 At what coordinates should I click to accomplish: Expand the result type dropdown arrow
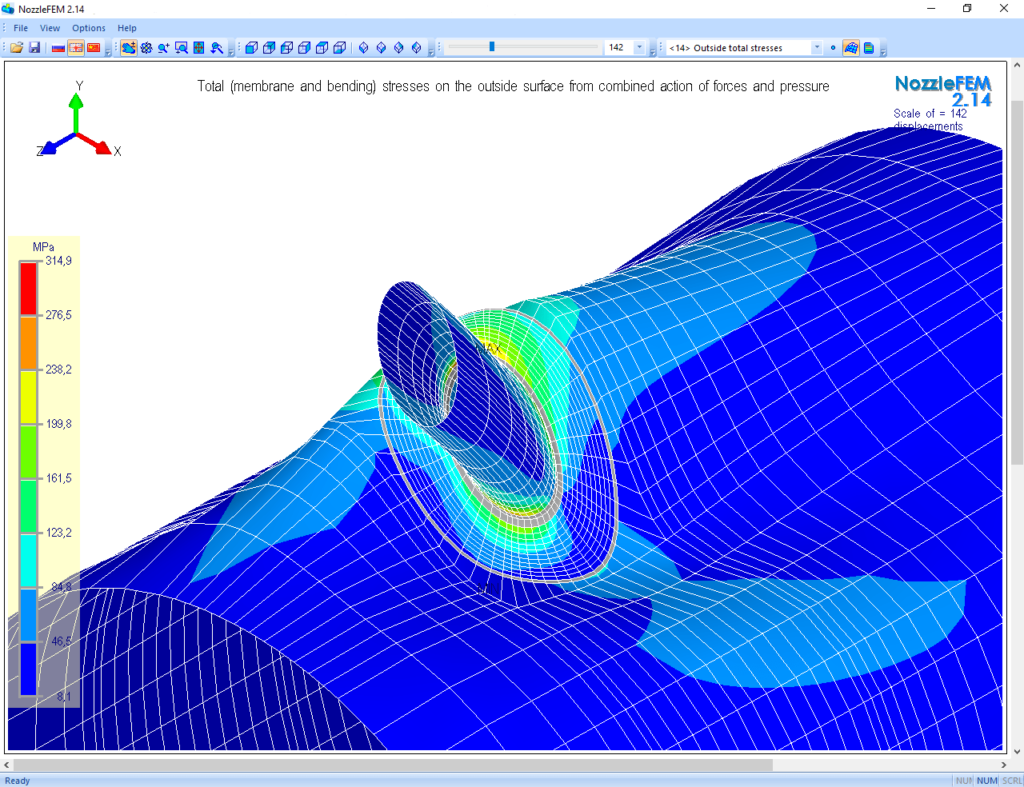coord(816,48)
